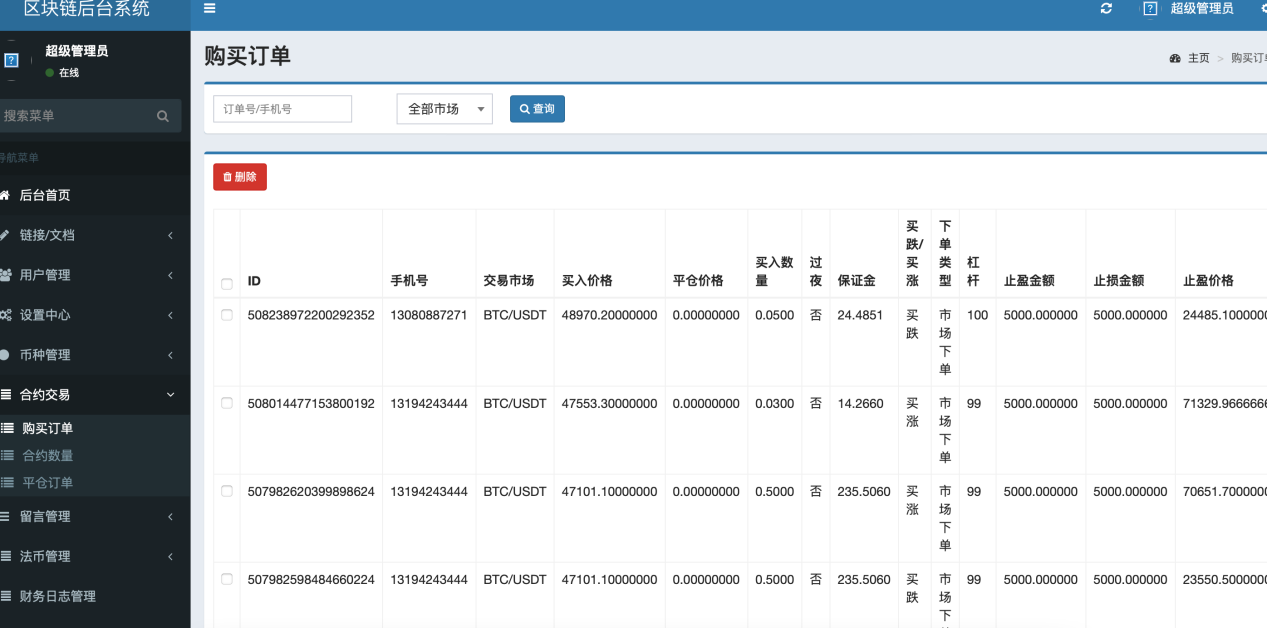Click the search magnifier in the sidebar search box
Screen dimensions: 1267x628
pyautogui.click(x=162, y=116)
